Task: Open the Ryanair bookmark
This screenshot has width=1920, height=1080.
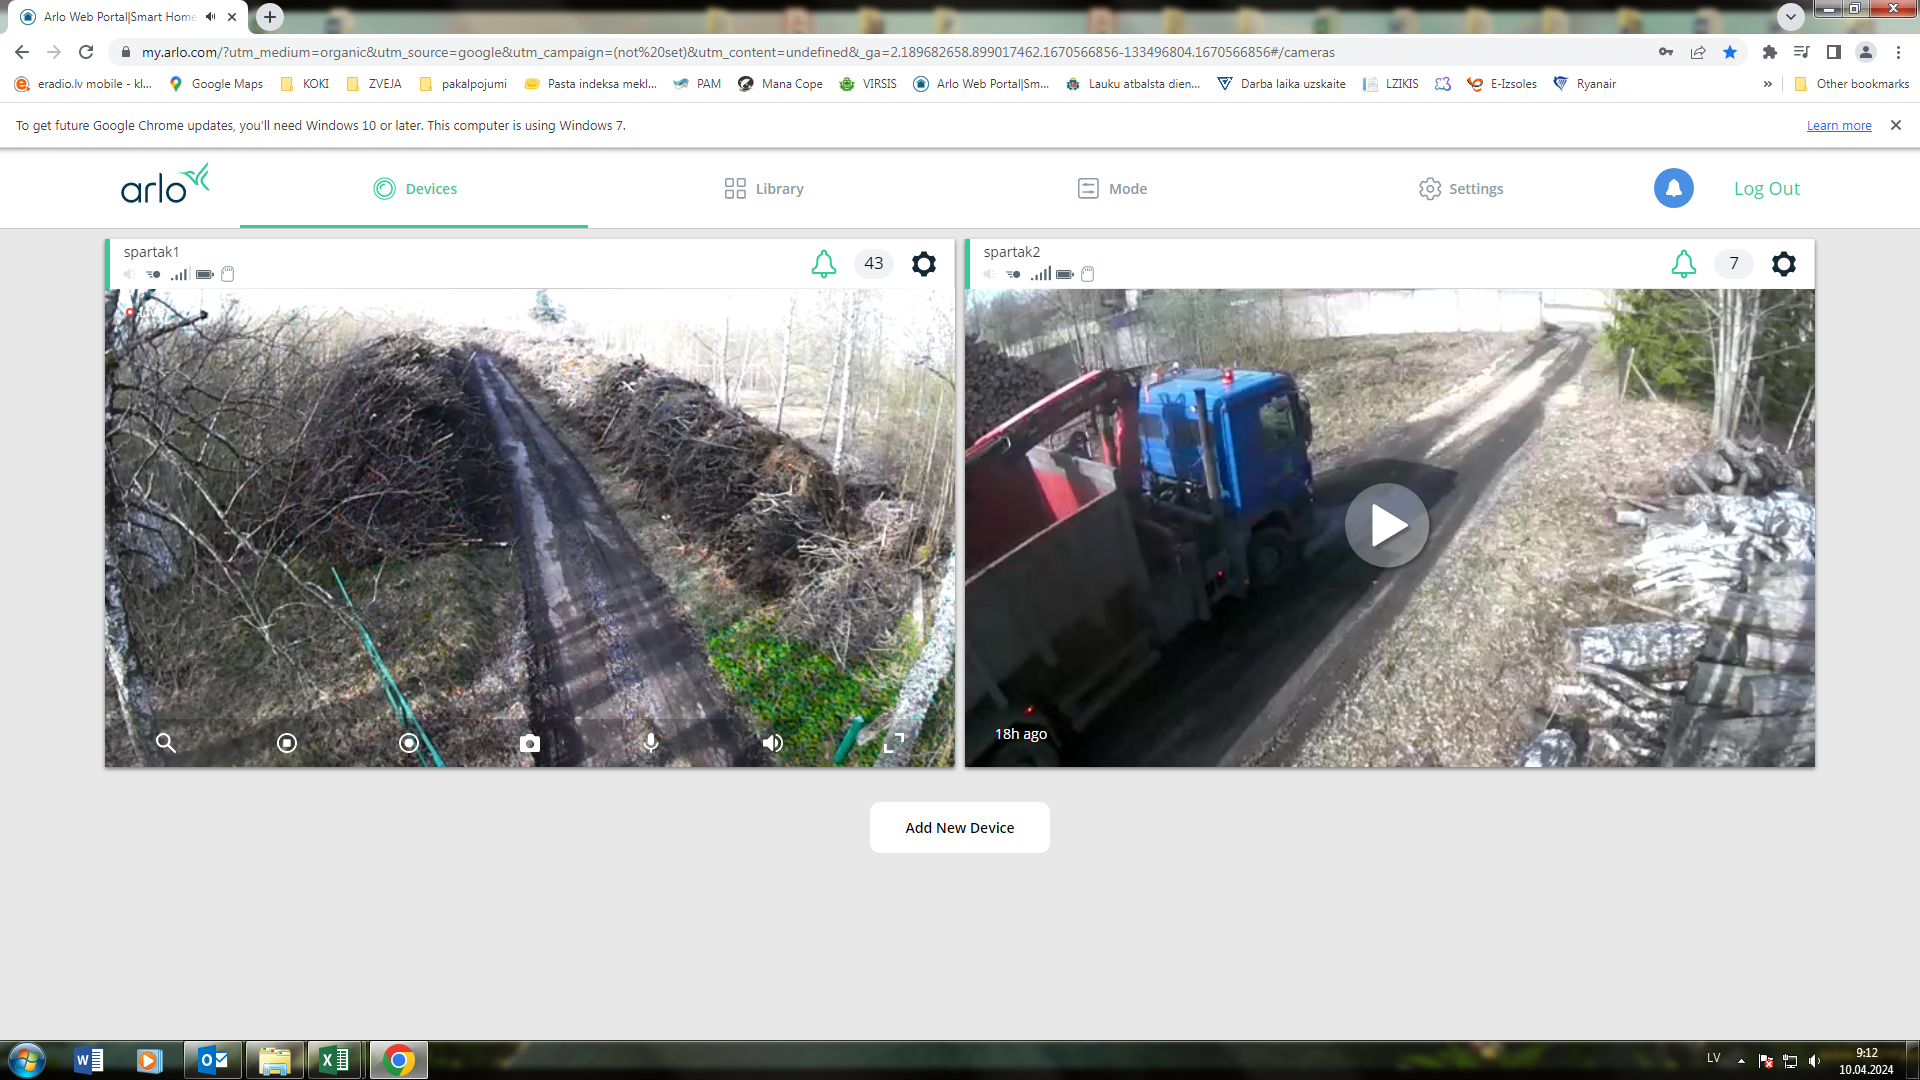Action: (x=1585, y=84)
